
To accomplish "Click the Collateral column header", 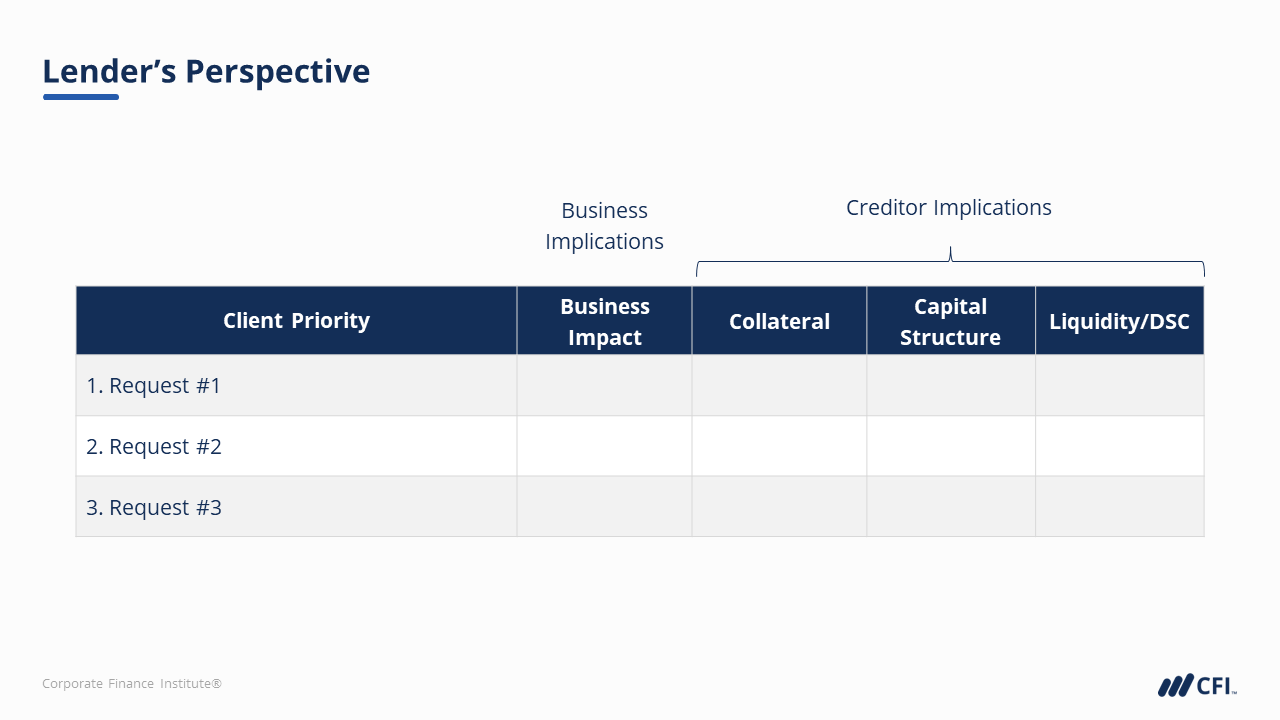I will tap(779, 321).
